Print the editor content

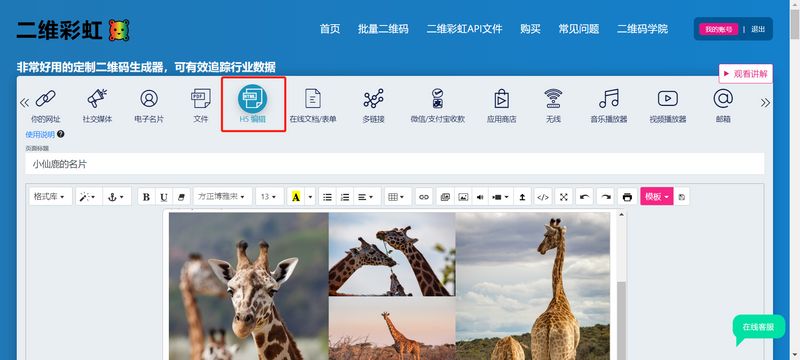[627, 196]
